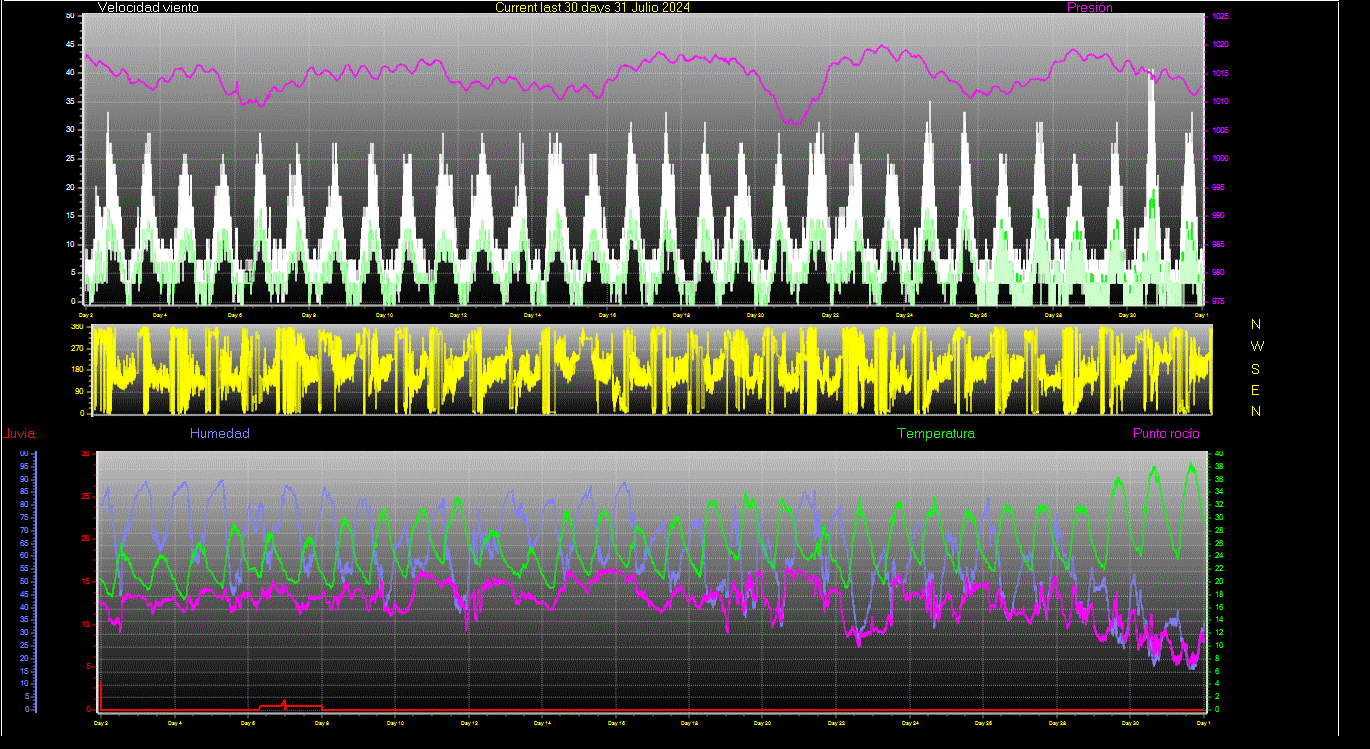Click the 180 tick on wind direction axis
Viewport: 1370px width, 749px height.
(77, 370)
